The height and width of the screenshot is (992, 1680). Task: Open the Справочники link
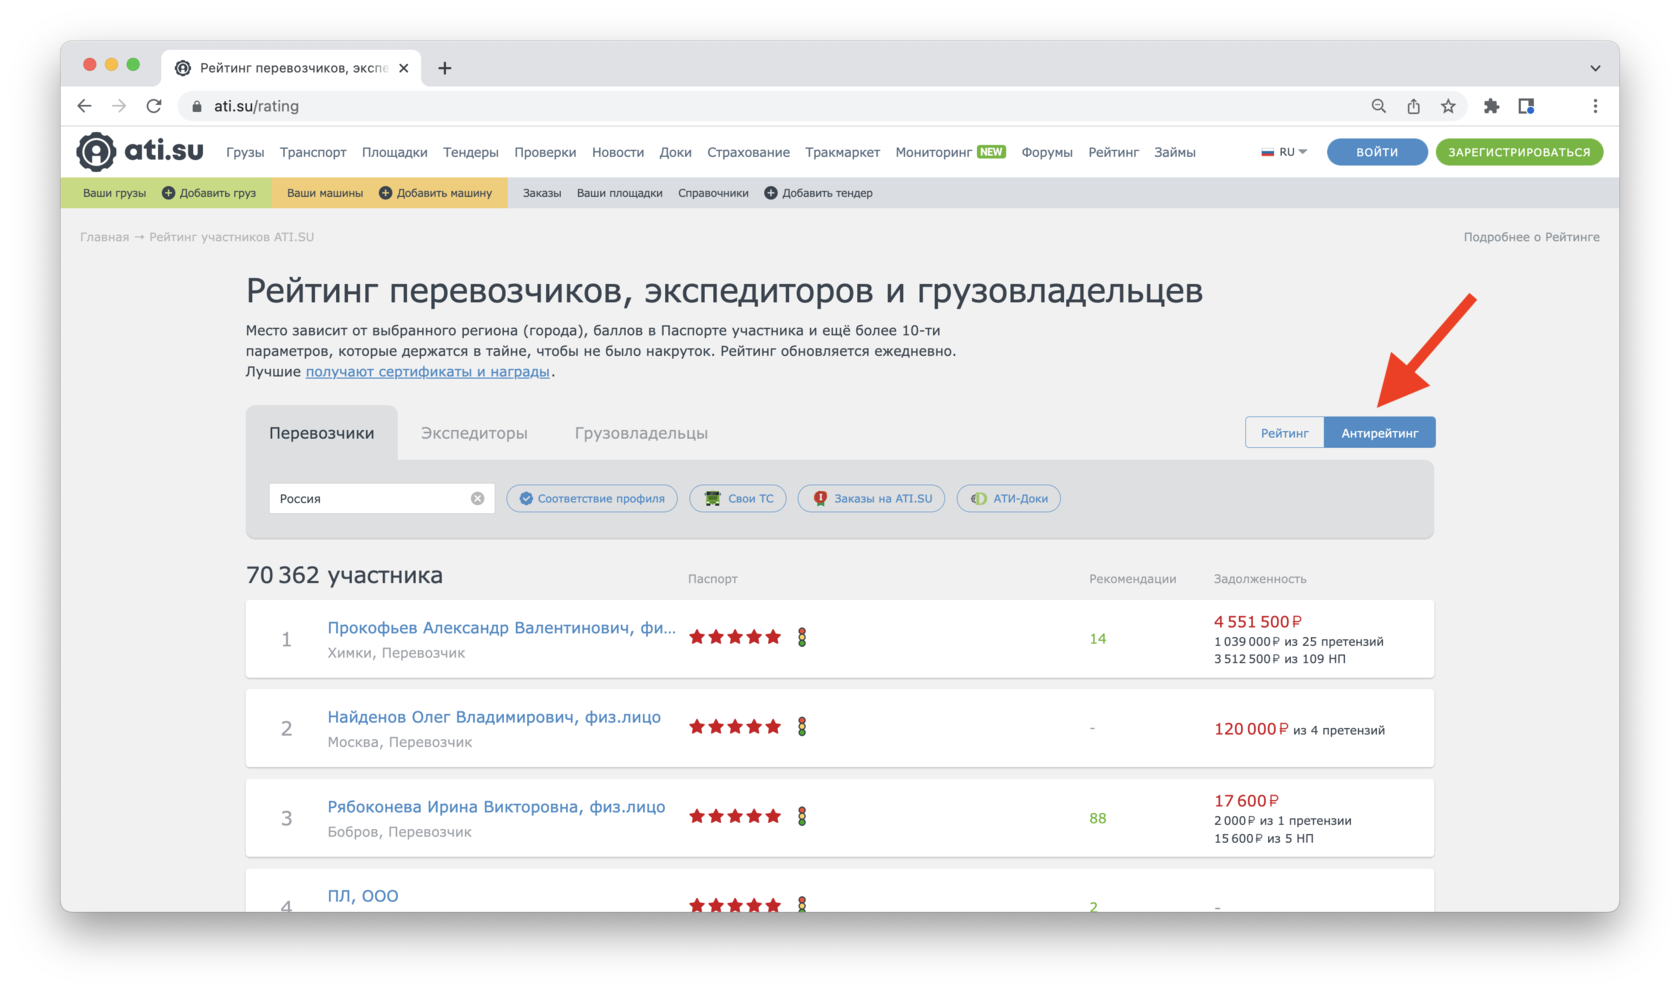[x=713, y=193]
